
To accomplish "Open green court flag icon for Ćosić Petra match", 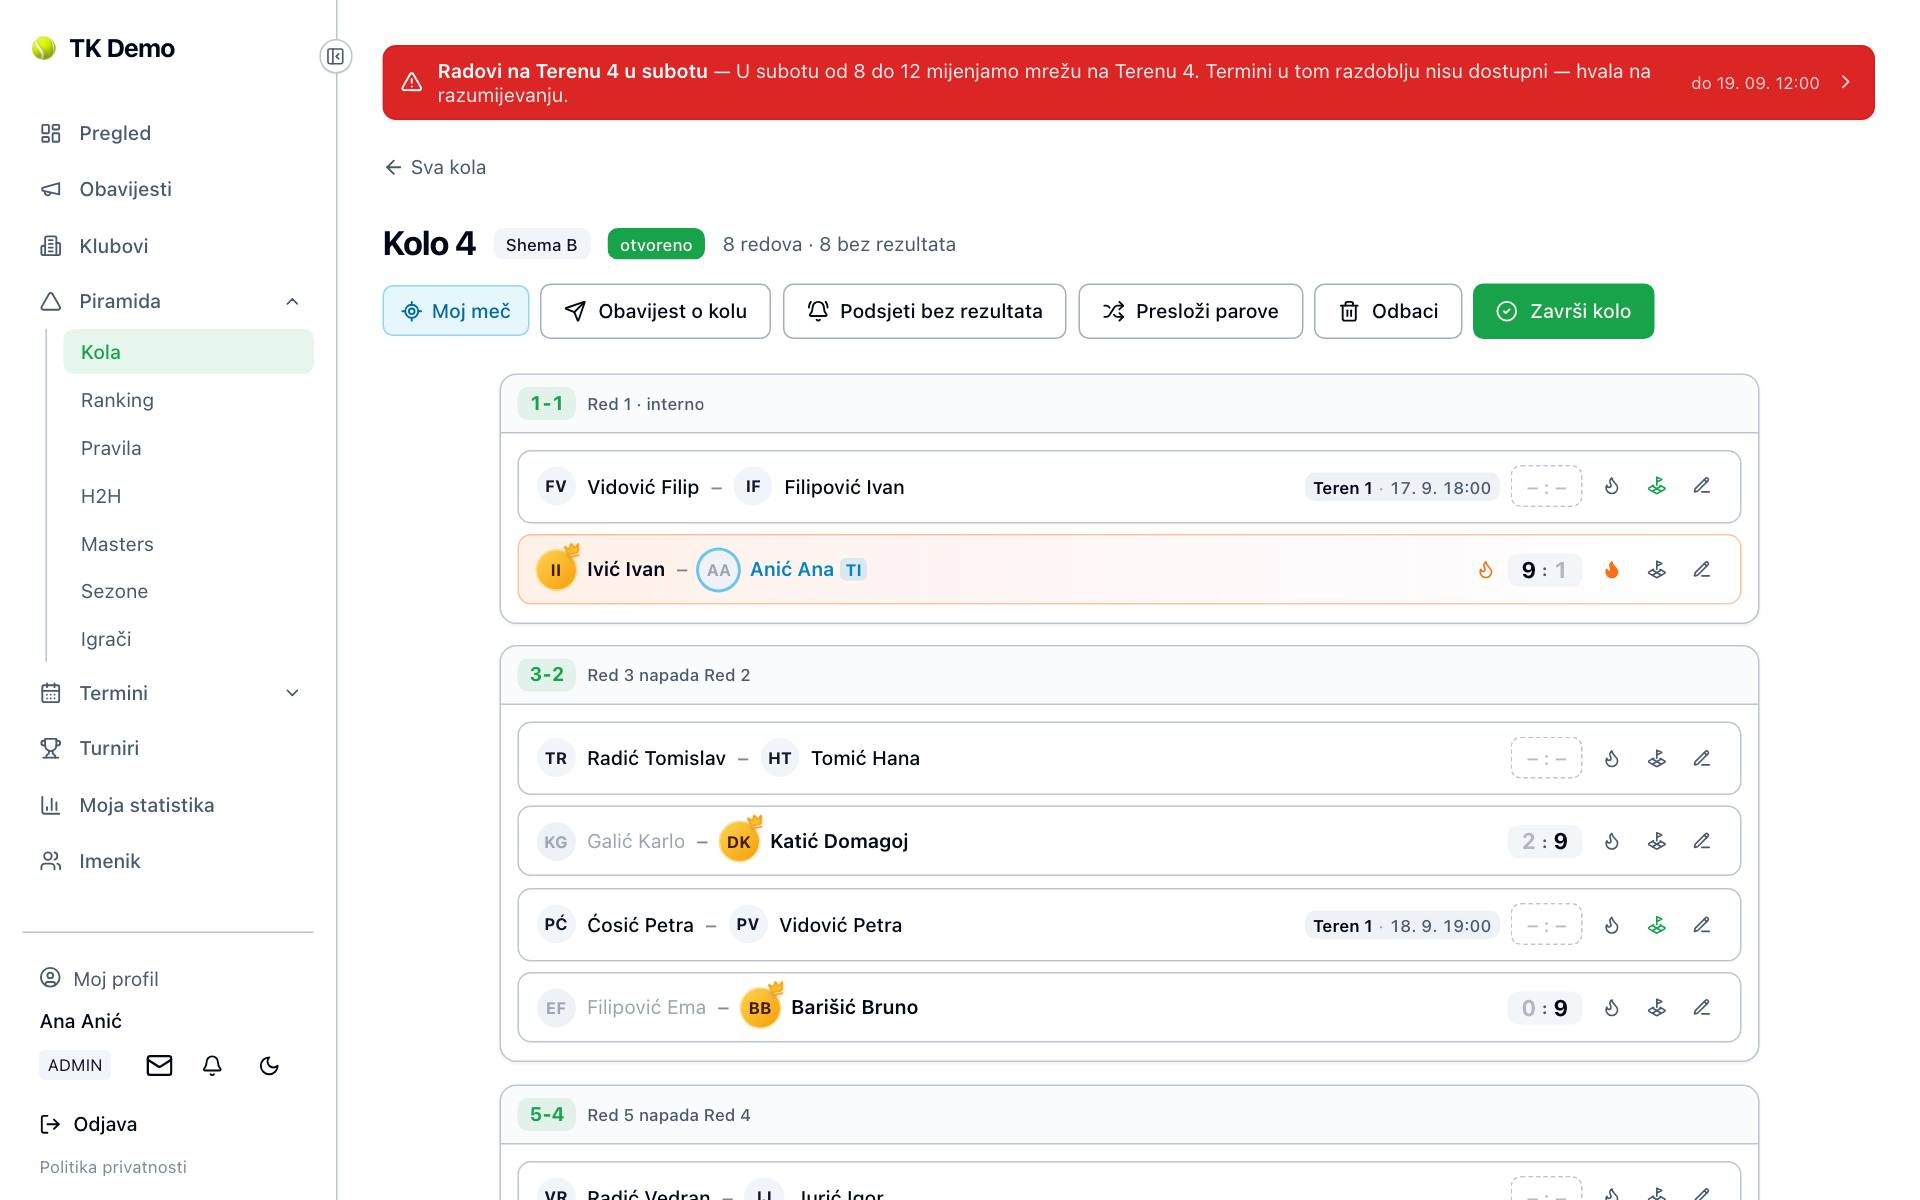I will pyautogui.click(x=1657, y=926).
